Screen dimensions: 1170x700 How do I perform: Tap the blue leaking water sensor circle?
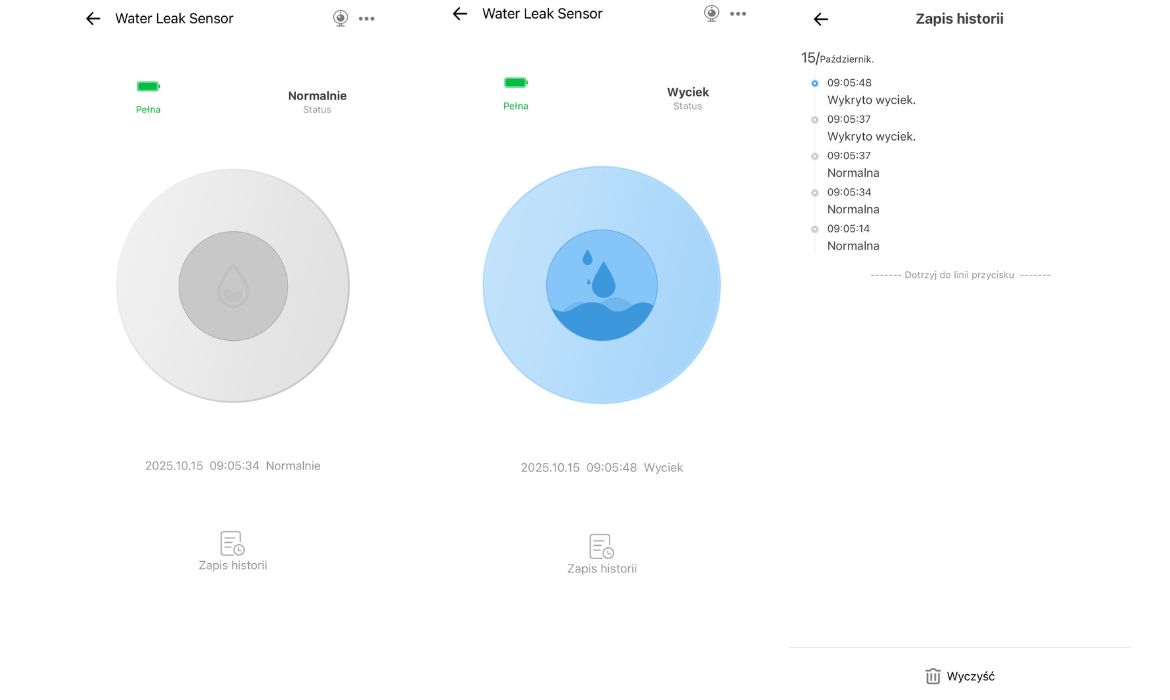pyautogui.click(x=601, y=285)
